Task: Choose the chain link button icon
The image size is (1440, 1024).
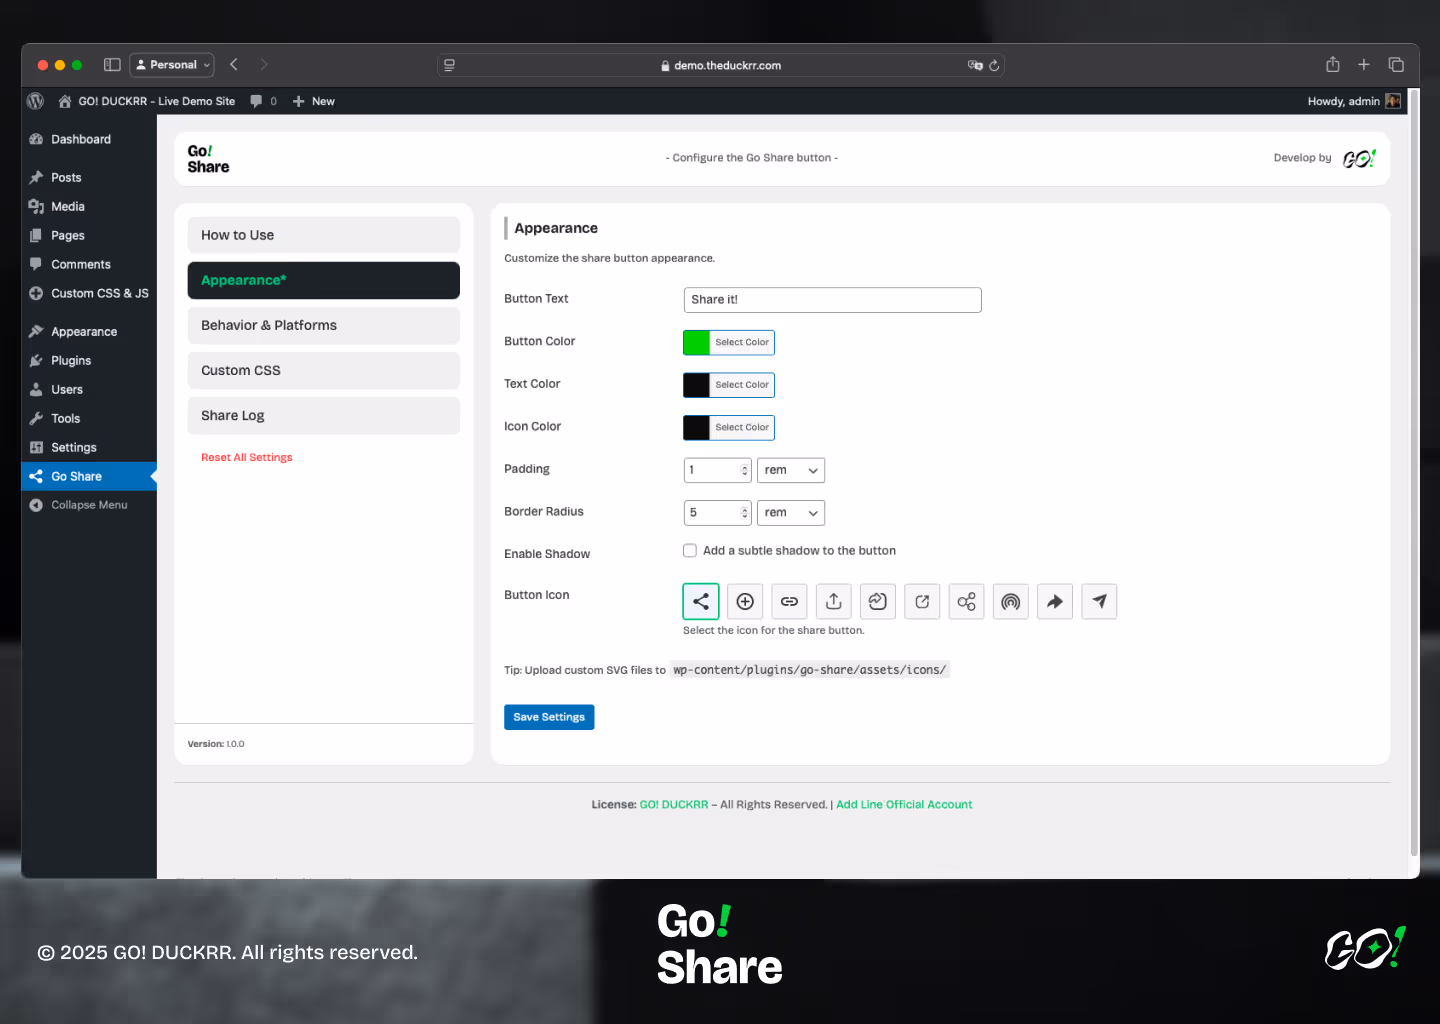Action: (x=789, y=601)
